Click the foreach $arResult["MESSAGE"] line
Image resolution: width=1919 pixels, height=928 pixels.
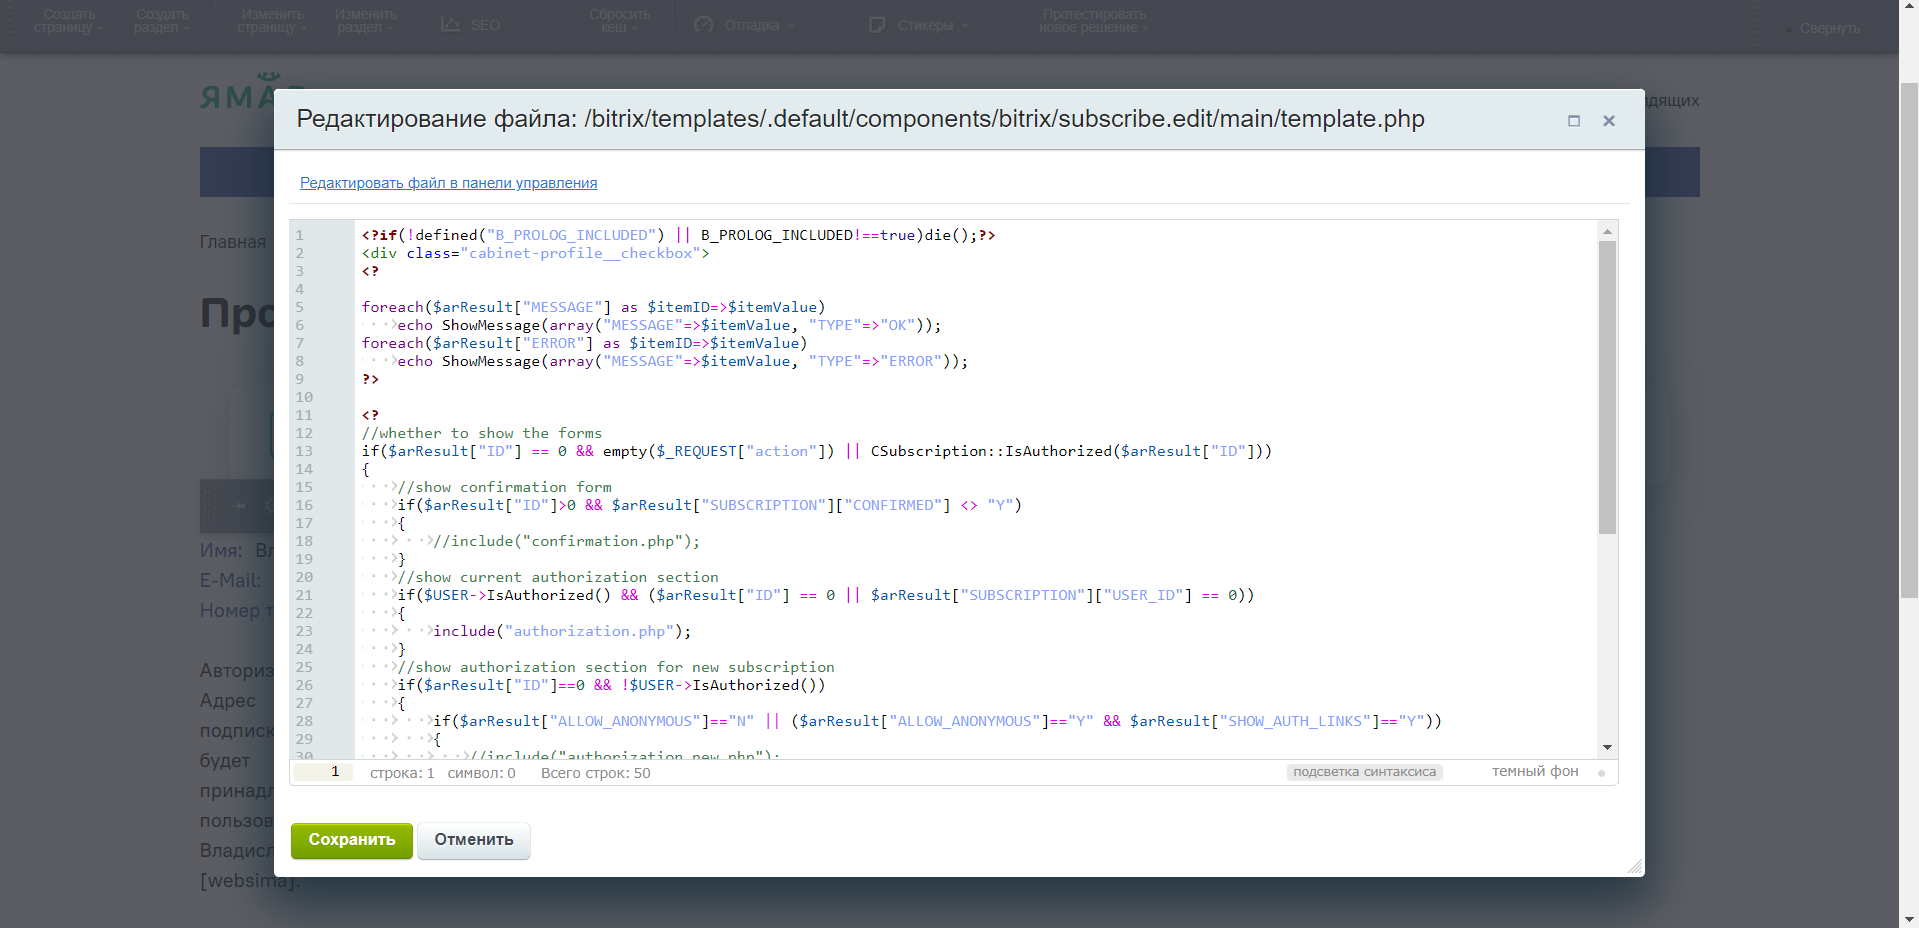593,308
